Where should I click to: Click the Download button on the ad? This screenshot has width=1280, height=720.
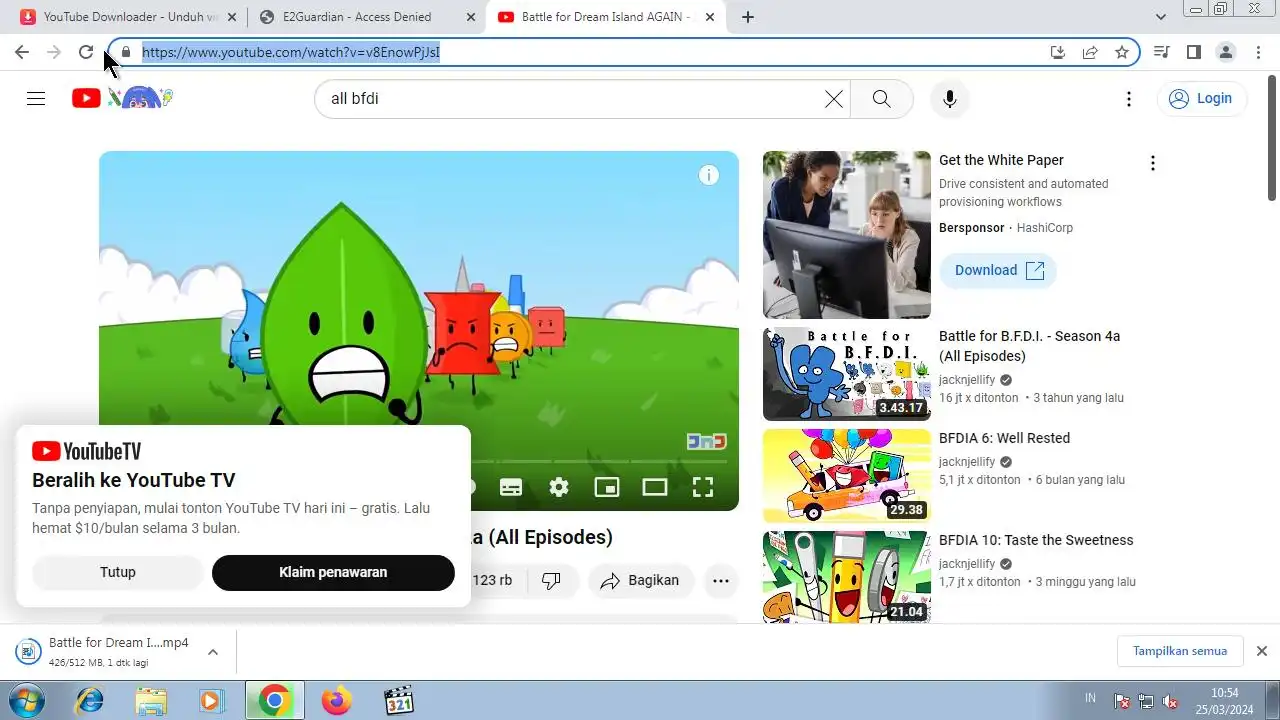tap(998, 270)
